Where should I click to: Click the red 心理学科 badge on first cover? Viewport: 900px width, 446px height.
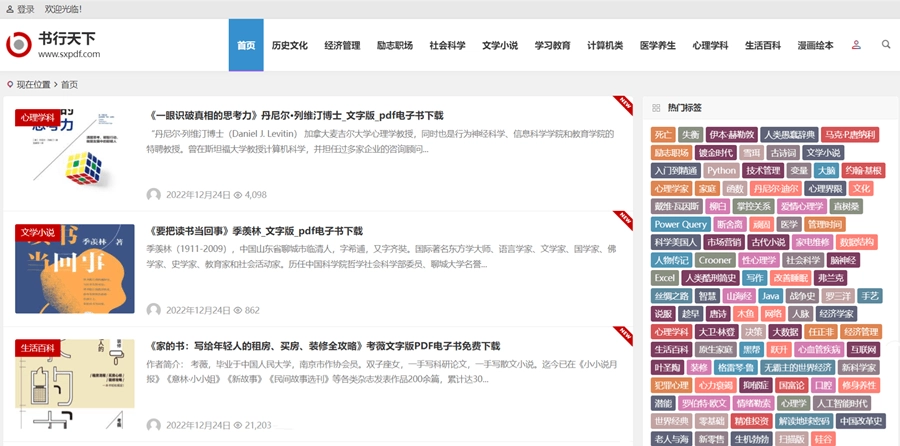[37, 117]
